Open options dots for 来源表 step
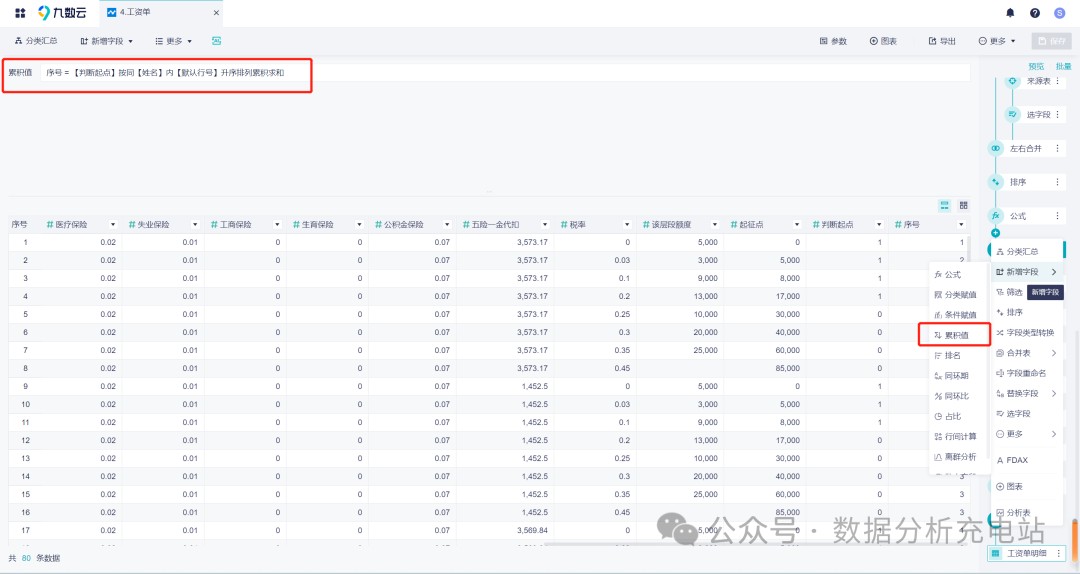Viewport: 1080px width, 574px height. [1057, 81]
